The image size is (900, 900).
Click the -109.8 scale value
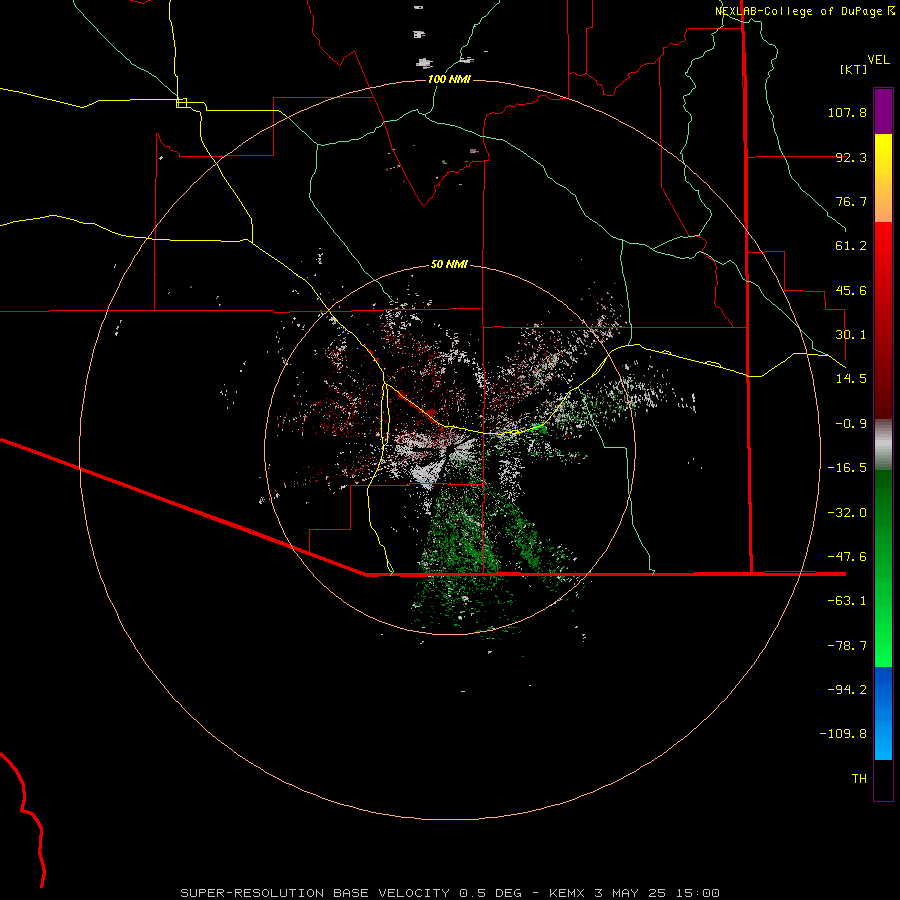[843, 734]
